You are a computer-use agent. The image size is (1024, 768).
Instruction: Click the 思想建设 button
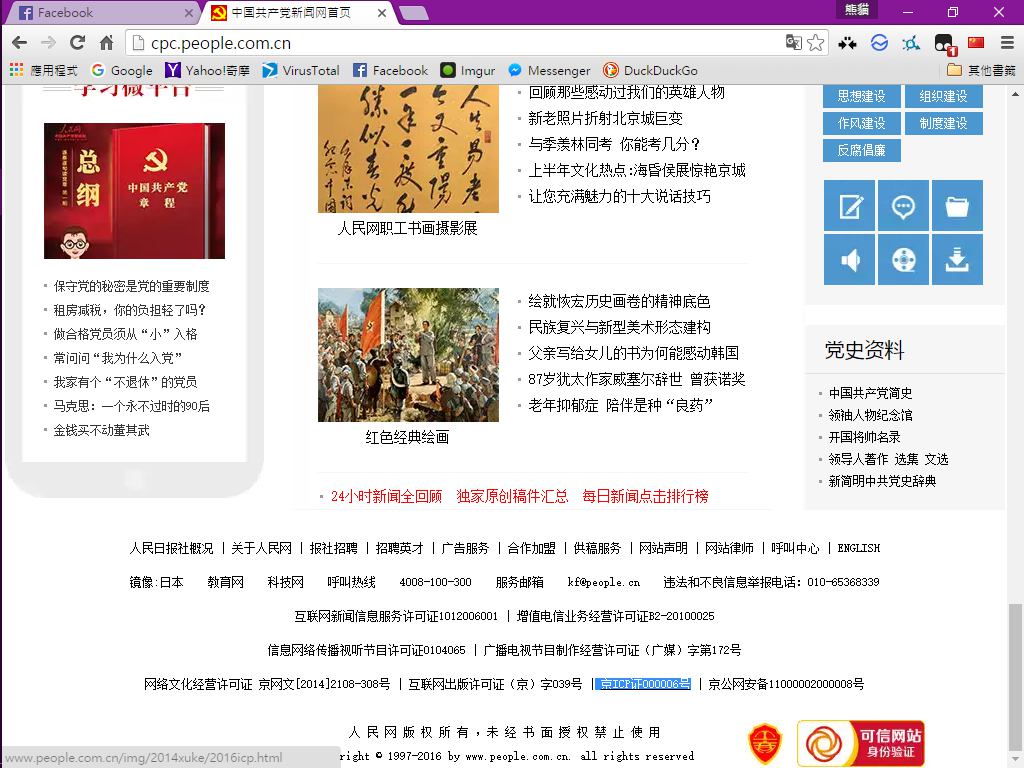(861, 96)
